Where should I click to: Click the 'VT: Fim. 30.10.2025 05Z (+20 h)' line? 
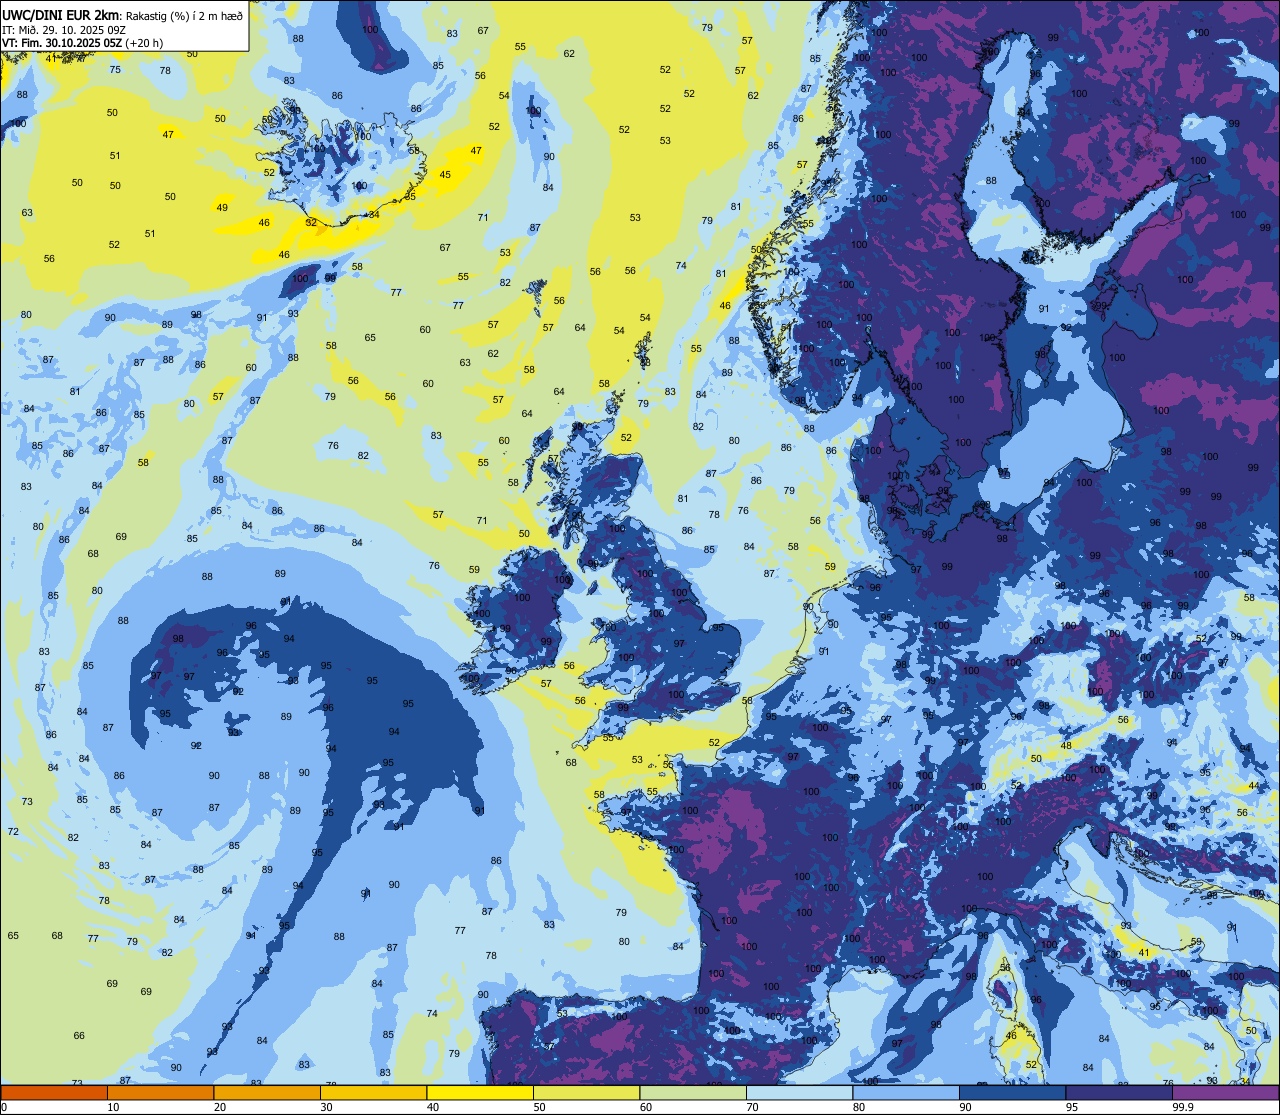tap(82, 43)
